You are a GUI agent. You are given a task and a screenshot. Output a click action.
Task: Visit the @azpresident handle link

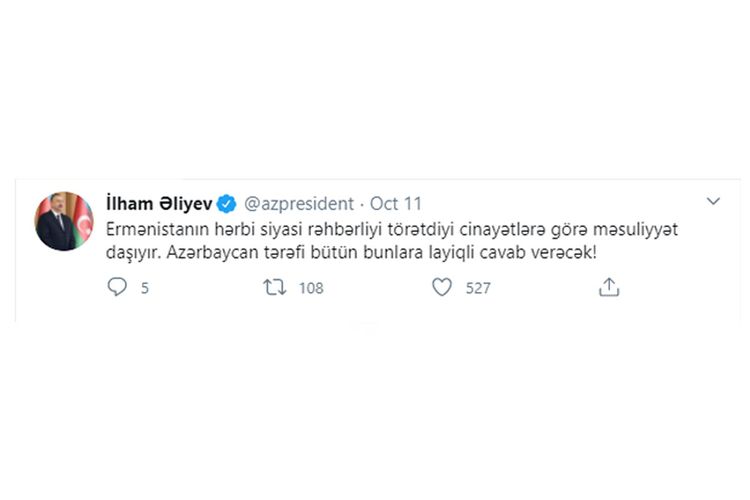coord(299,204)
